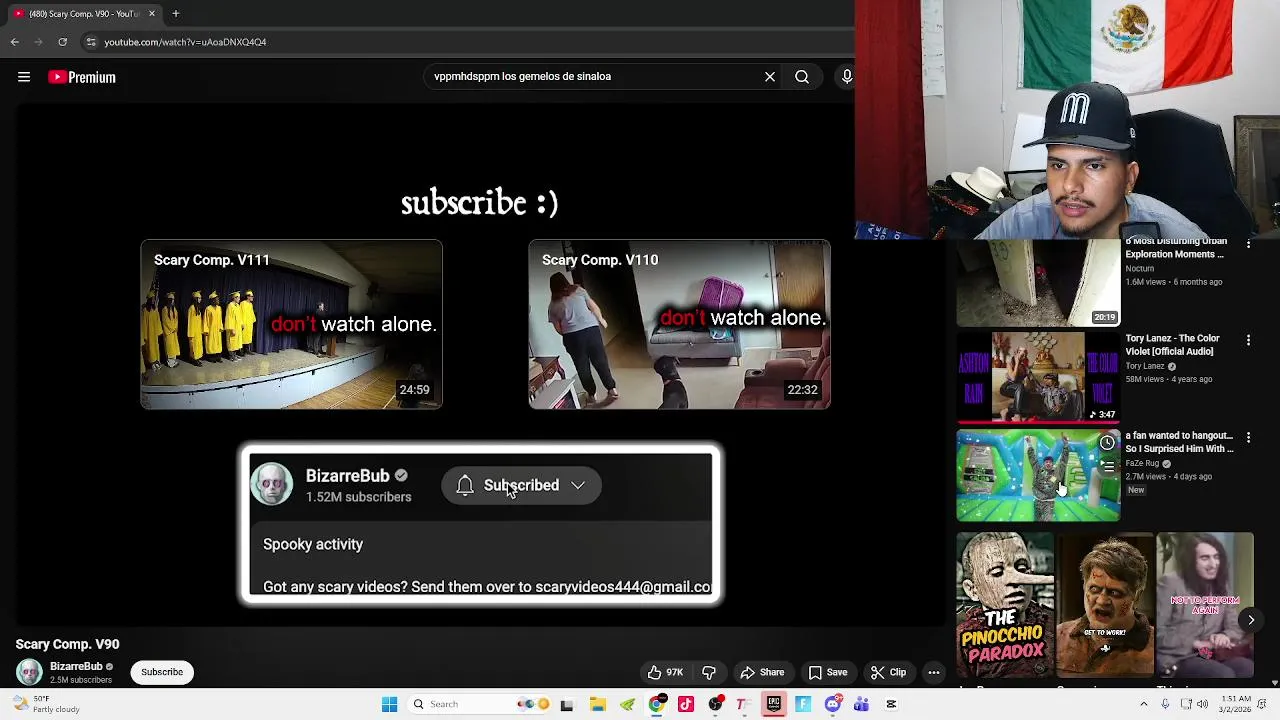
Task: Start voice search with microphone
Action: (x=847, y=76)
